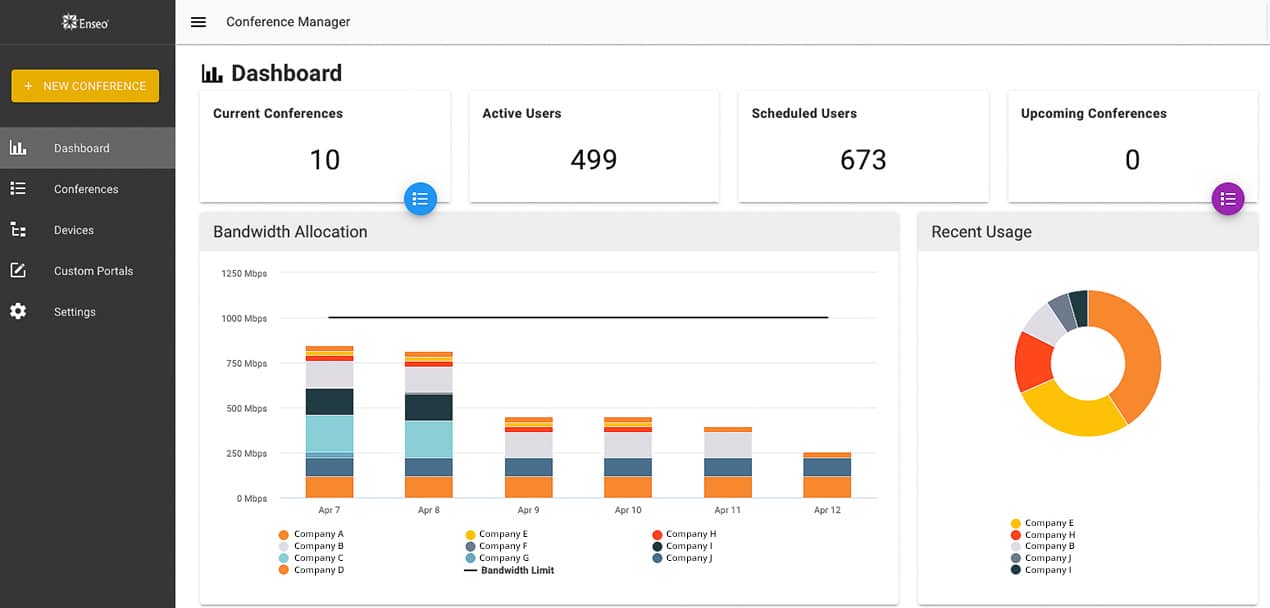Click the bar chart icon beside the Dashboard heading
The height and width of the screenshot is (608, 1270).
tap(210, 71)
